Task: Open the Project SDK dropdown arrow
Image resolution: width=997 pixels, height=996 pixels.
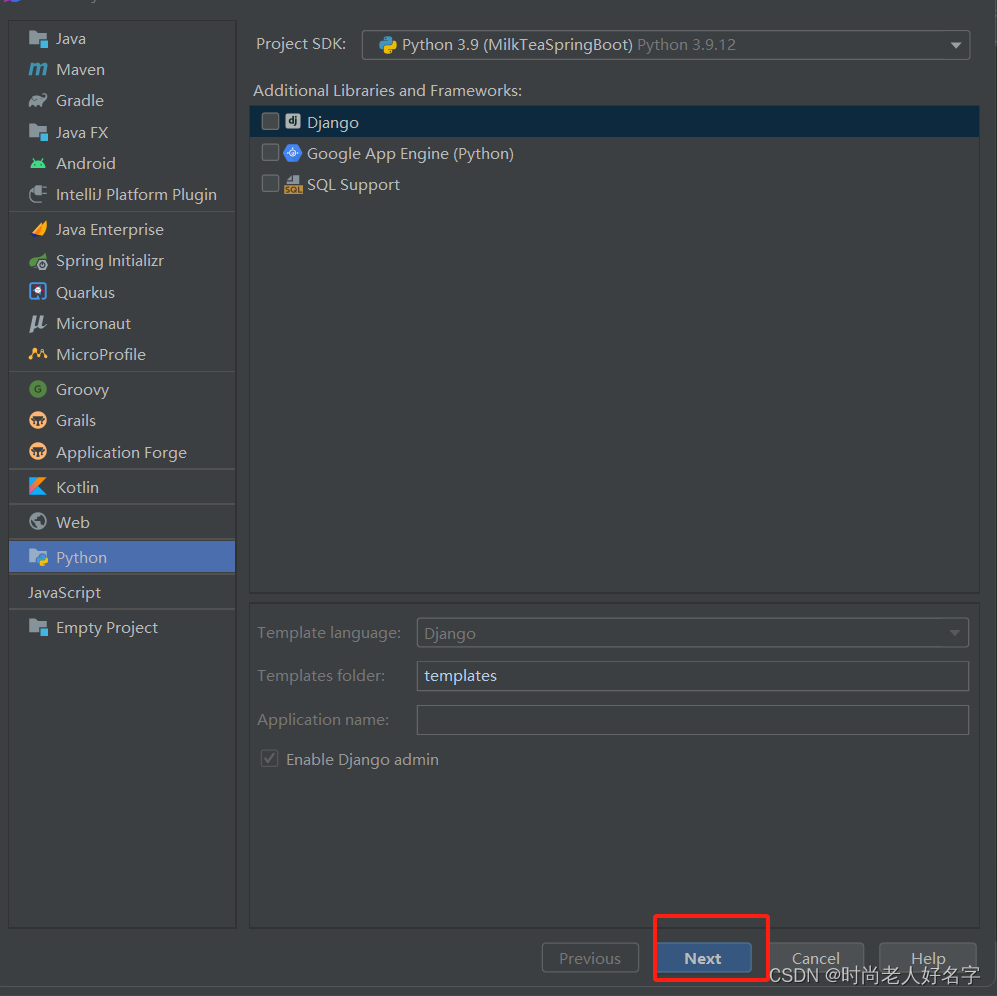Action: point(955,45)
